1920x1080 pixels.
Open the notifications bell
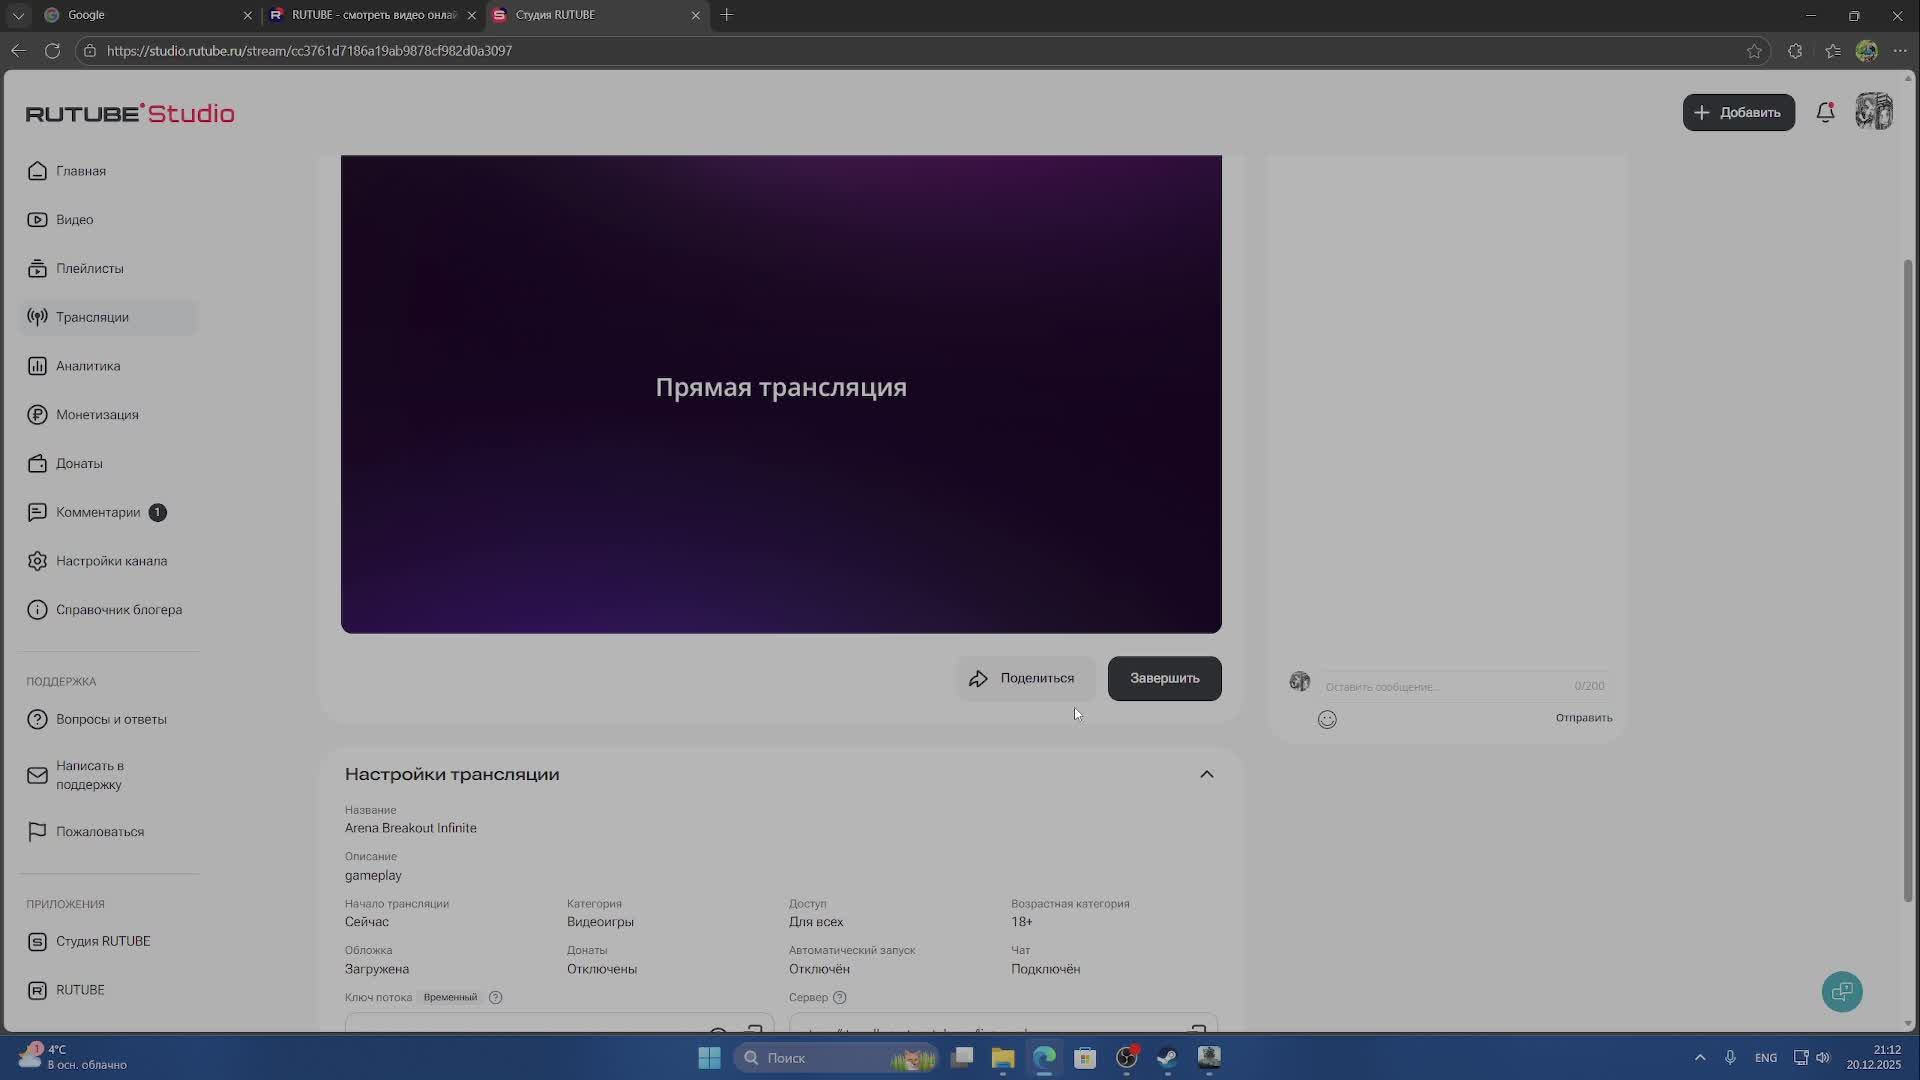[x=1825, y=113]
